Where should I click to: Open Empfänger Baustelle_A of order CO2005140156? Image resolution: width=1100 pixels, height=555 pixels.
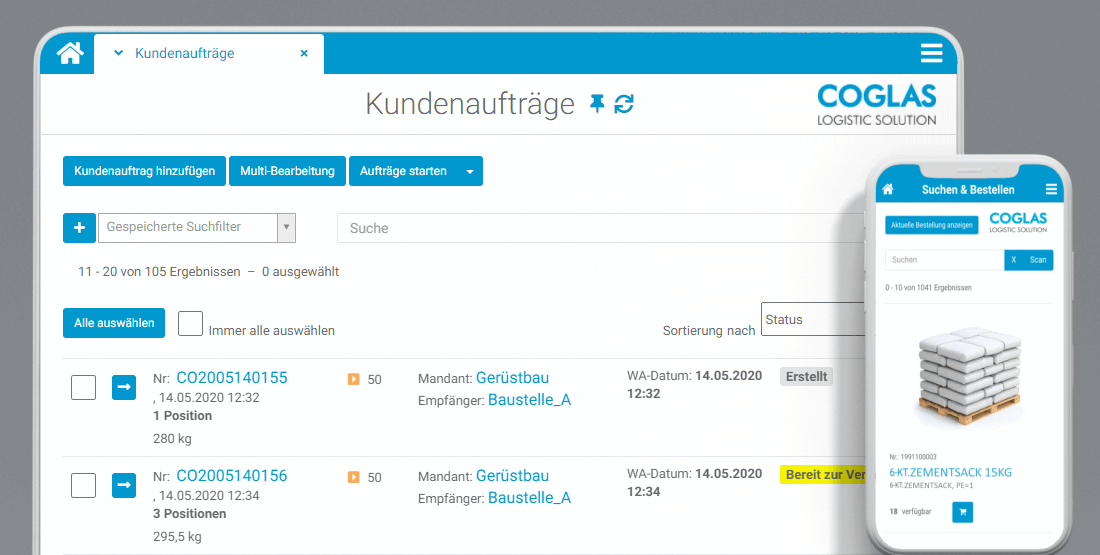pos(530,498)
